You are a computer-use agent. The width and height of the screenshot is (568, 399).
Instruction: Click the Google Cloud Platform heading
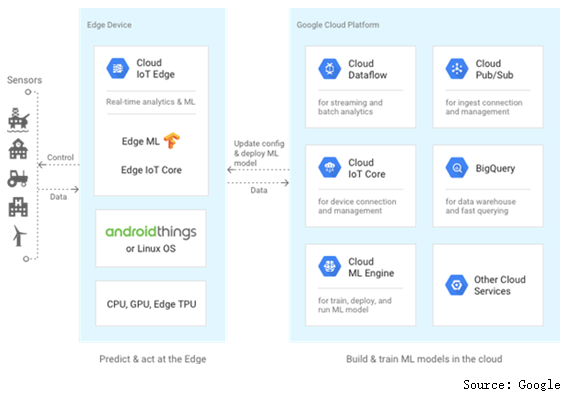[x=338, y=25]
